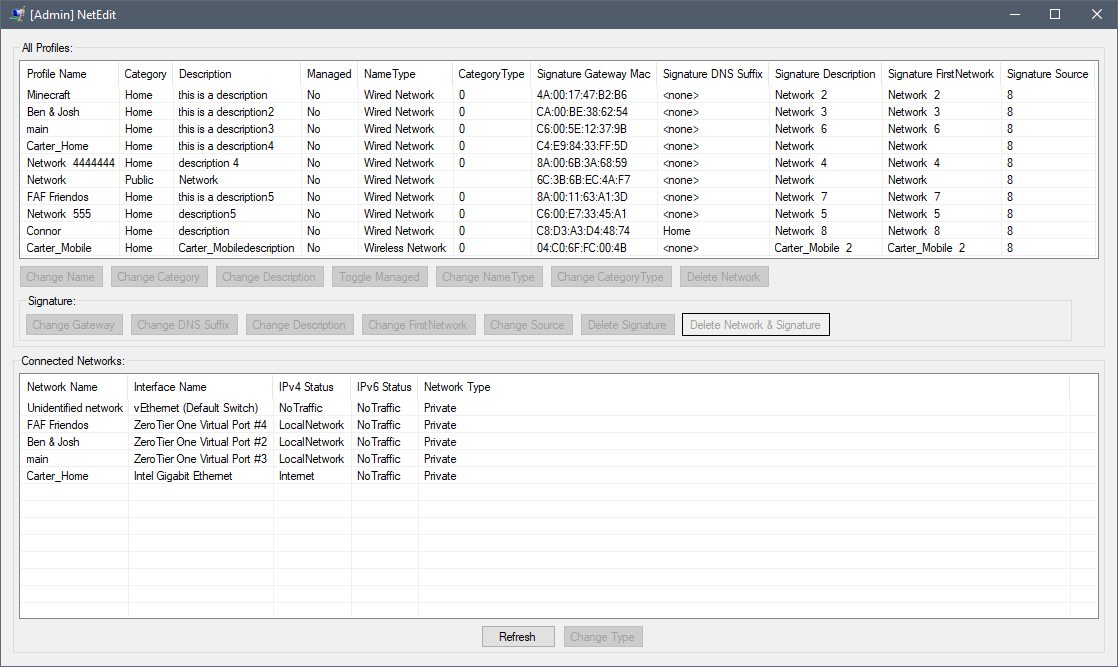Click the Refresh button
This screenshot has height=667, width=1118.
click(x=518, y=636)
